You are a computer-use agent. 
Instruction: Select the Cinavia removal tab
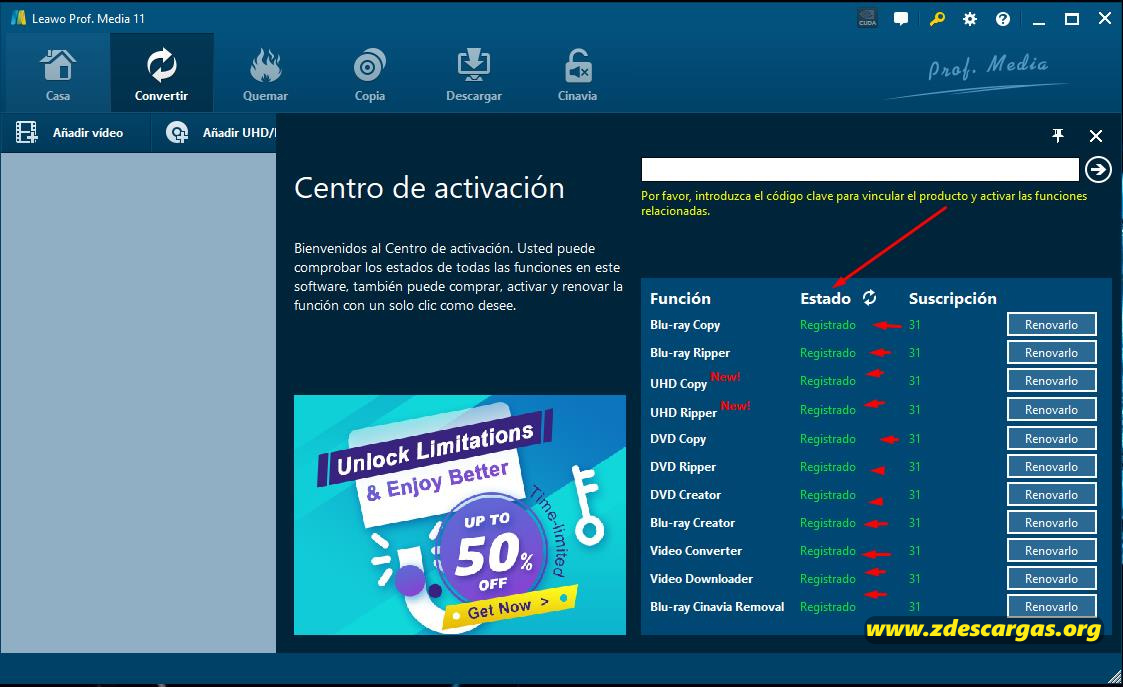pos(577,74)
